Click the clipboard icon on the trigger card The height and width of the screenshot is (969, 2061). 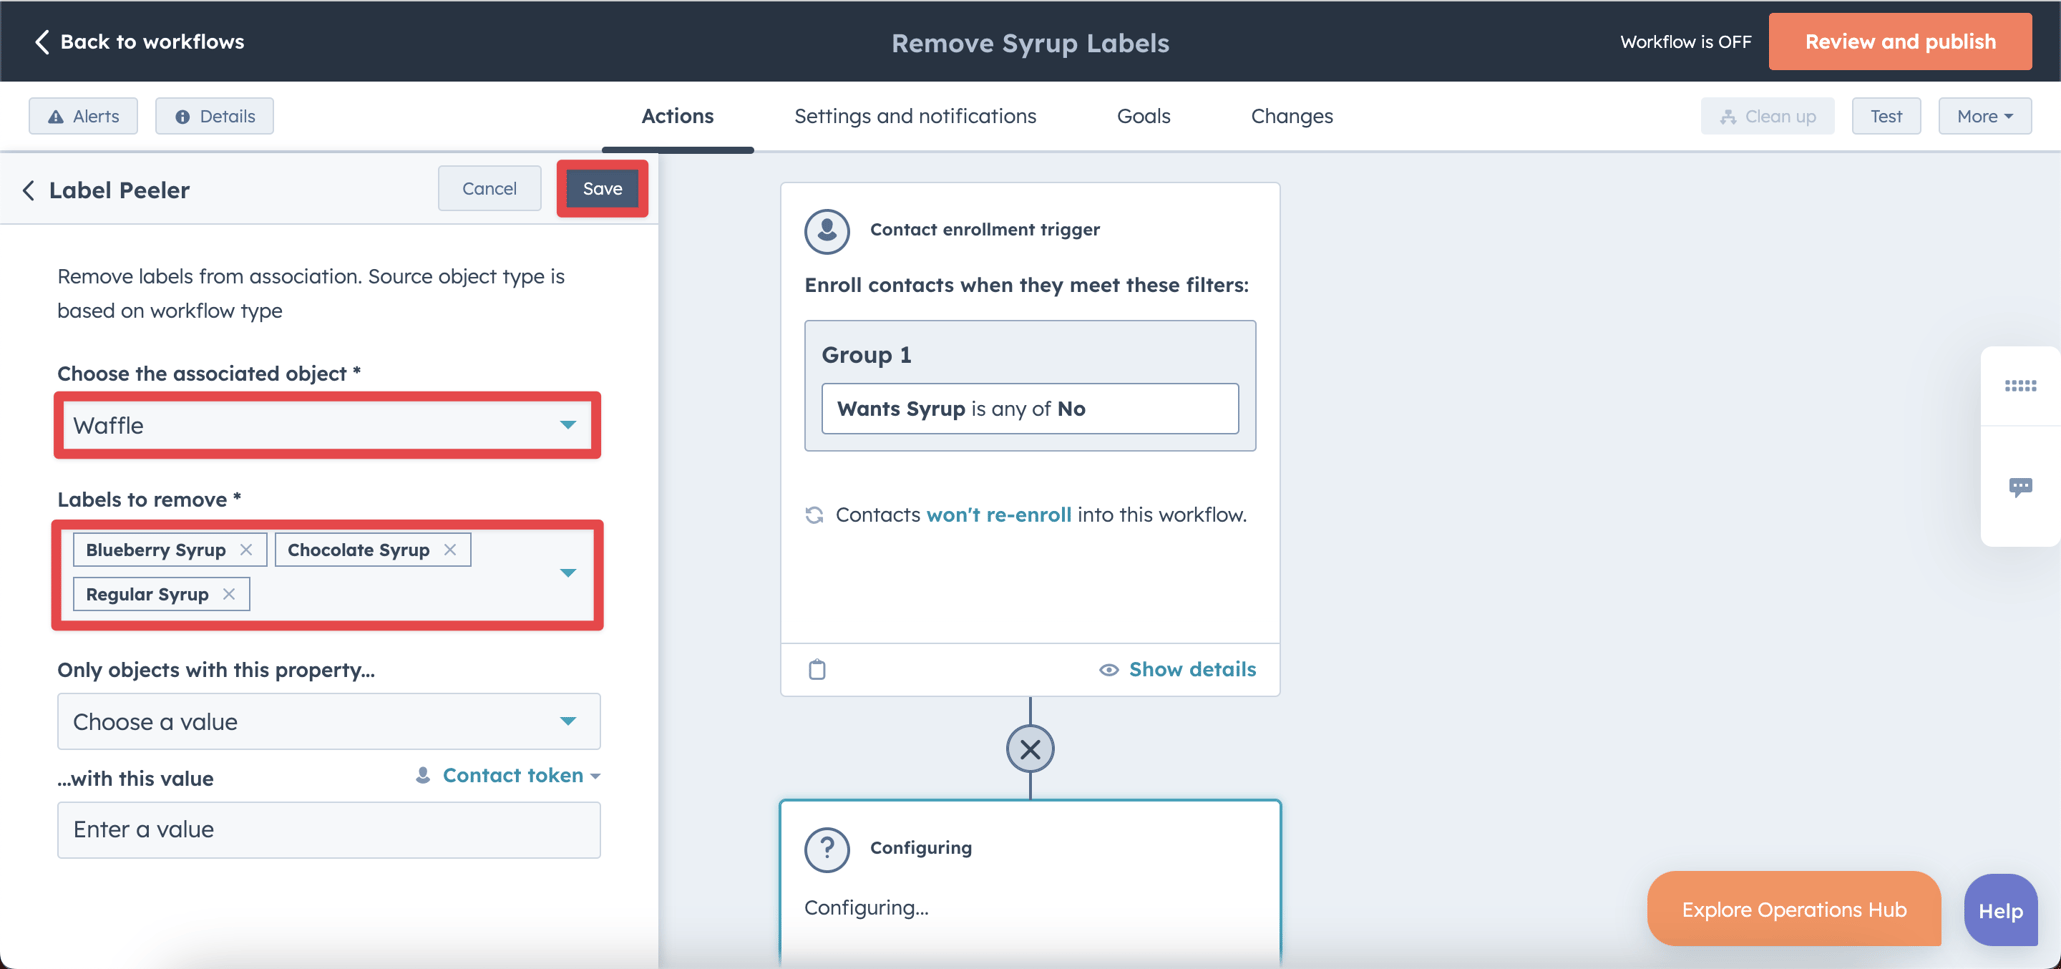pos(817,669)
